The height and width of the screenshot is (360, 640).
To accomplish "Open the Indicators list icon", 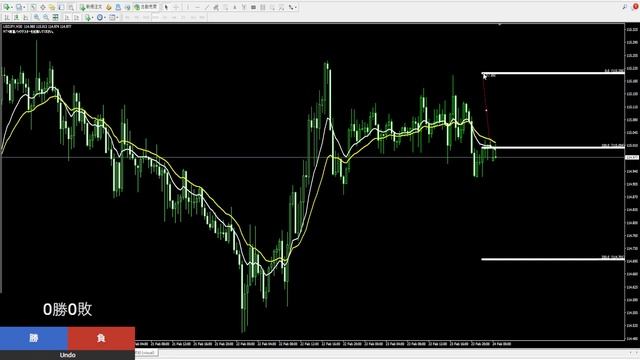I will coord(88,17).
